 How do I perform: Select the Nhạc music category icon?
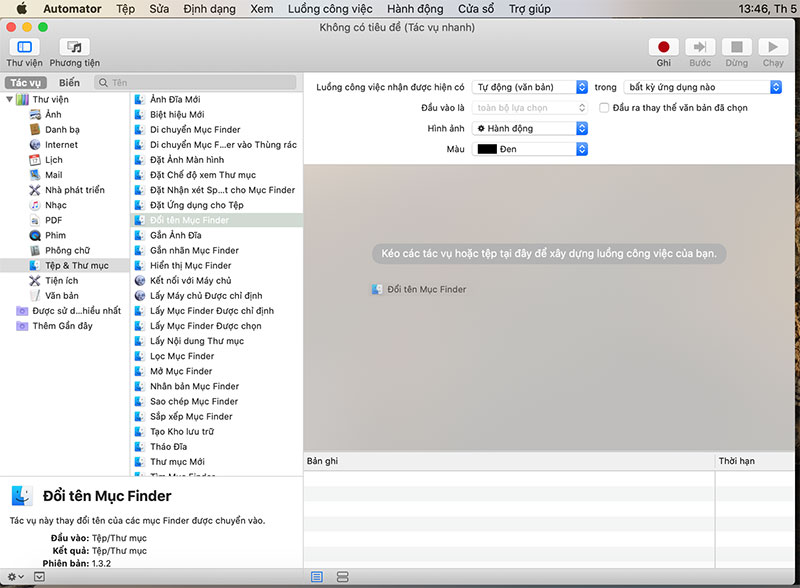click(35, 205)
